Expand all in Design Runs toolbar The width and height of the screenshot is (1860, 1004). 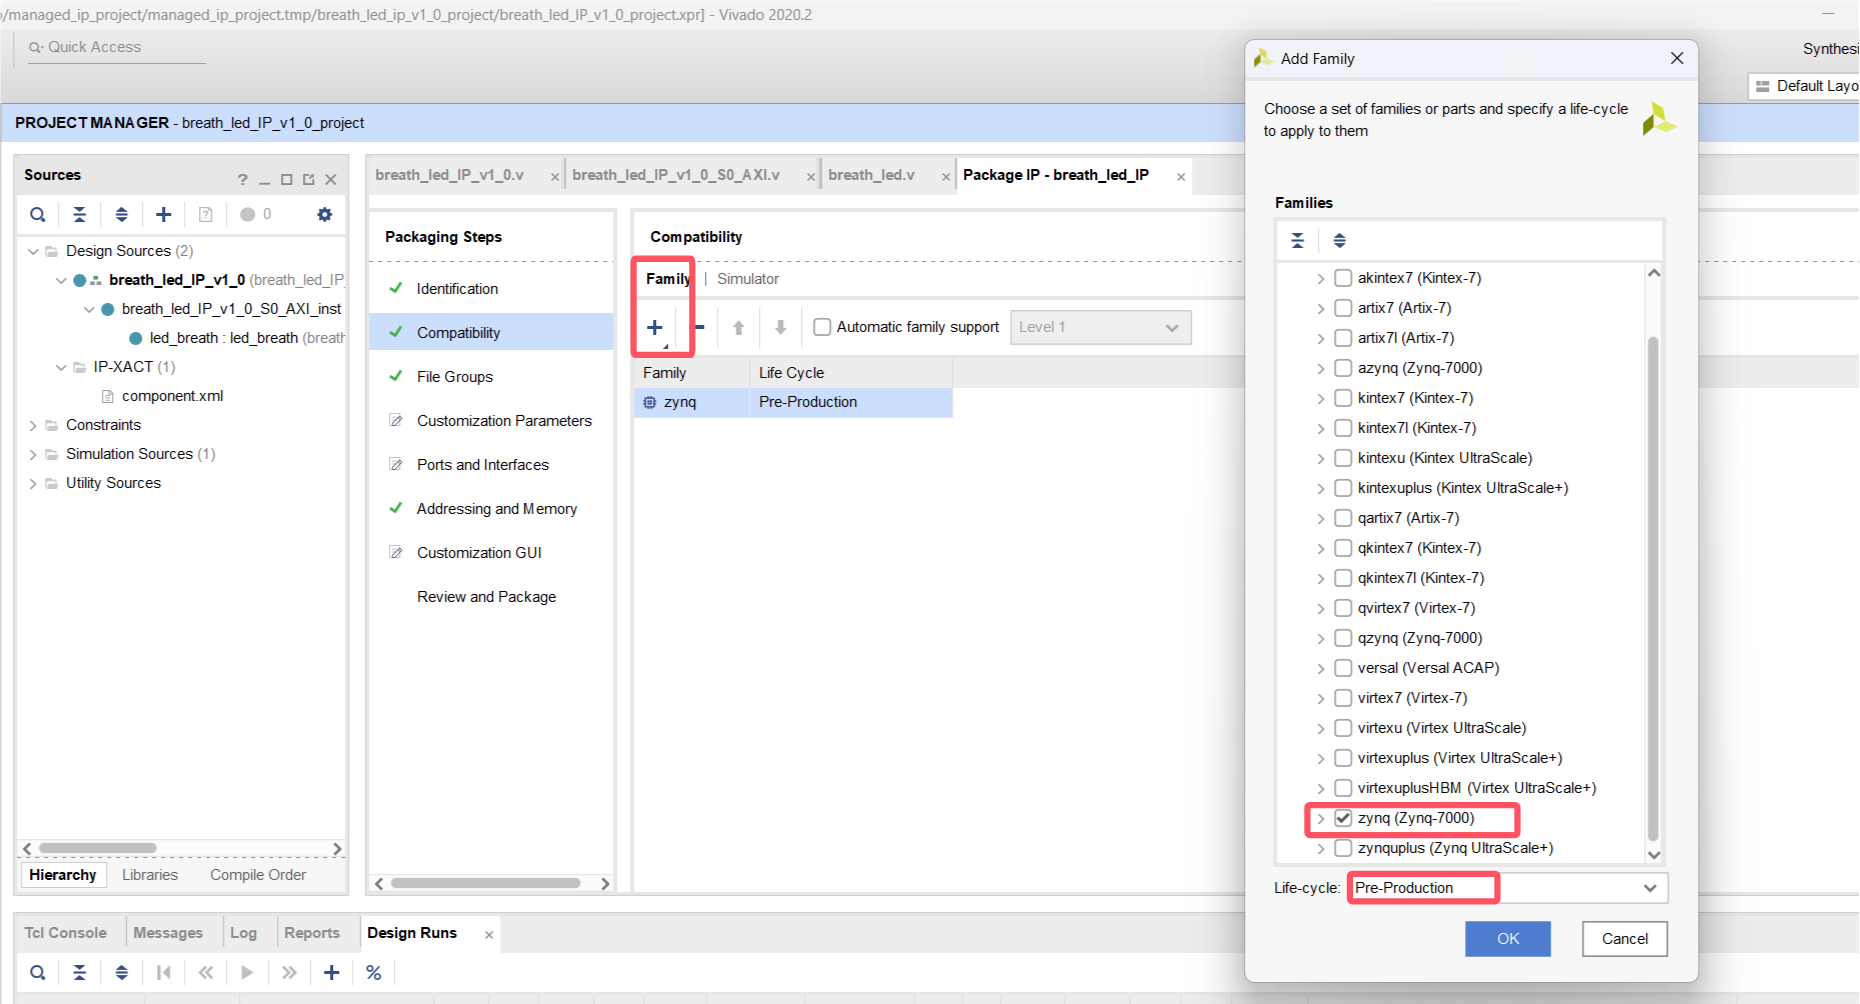[122, 972]
